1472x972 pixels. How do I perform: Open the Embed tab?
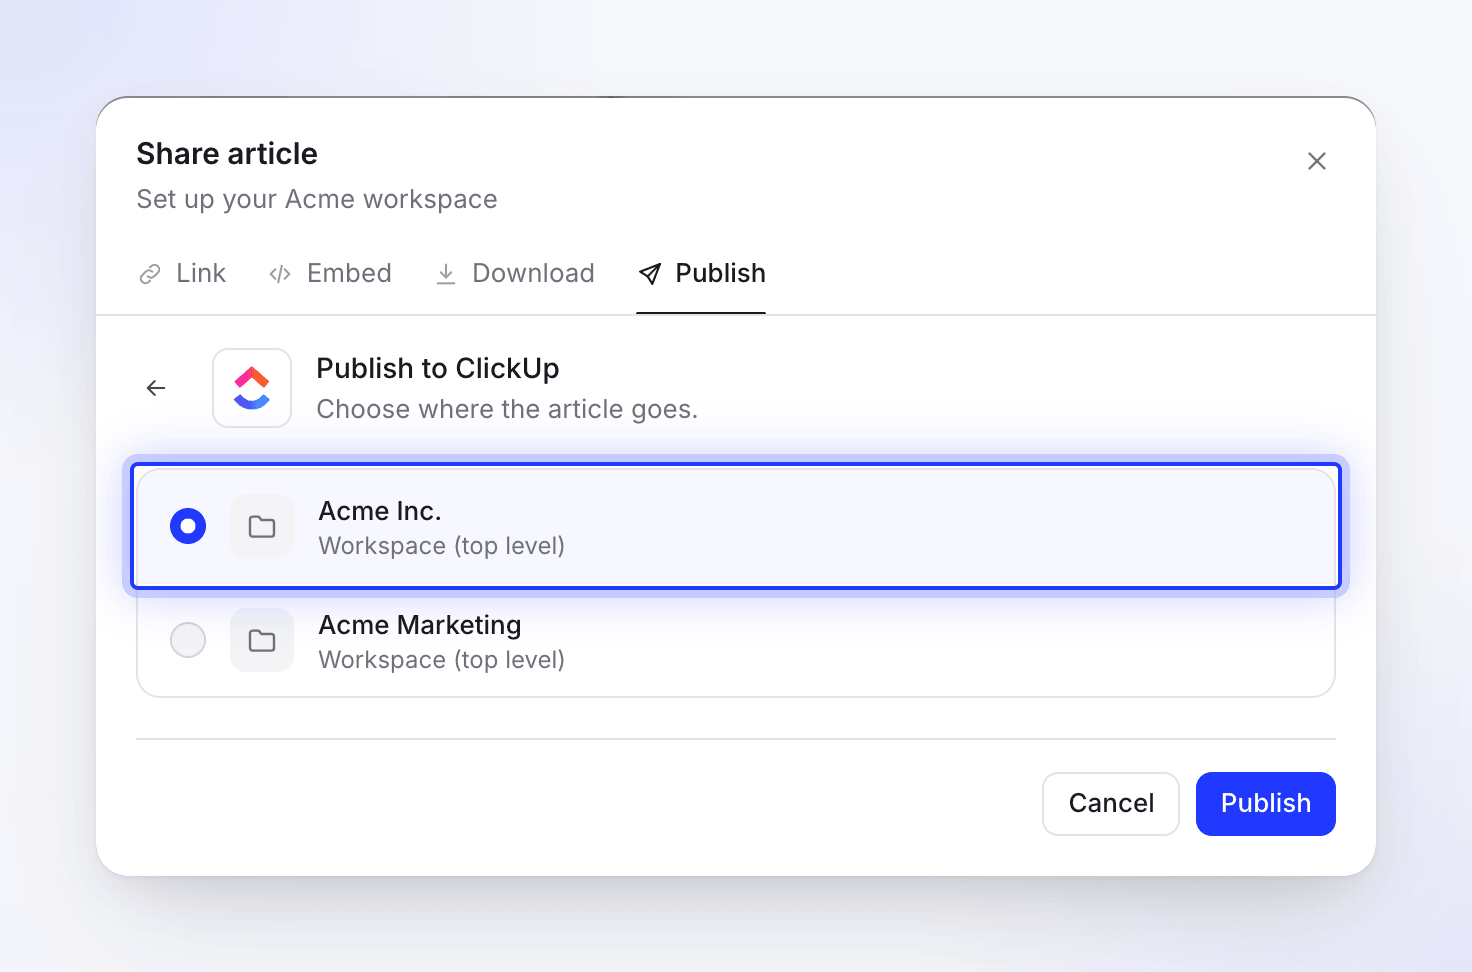tap(330, 273)
